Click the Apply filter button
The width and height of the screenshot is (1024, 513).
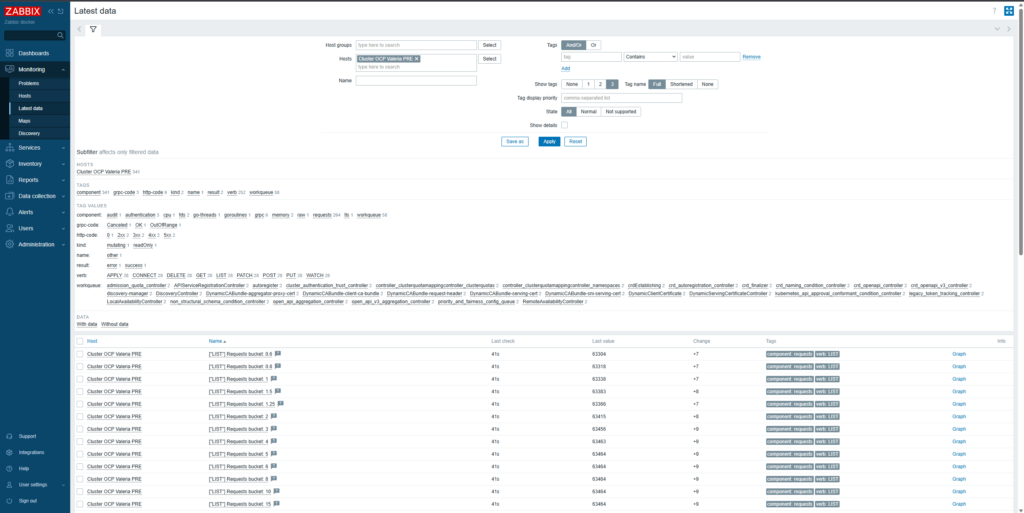[549, 142]
